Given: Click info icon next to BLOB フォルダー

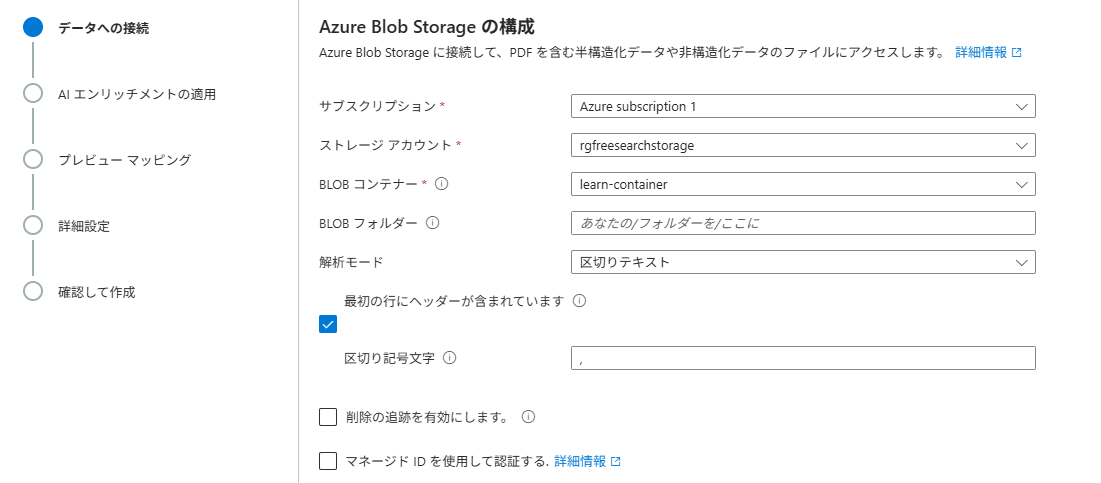Looking at the screenshot, I should (432, 223).
